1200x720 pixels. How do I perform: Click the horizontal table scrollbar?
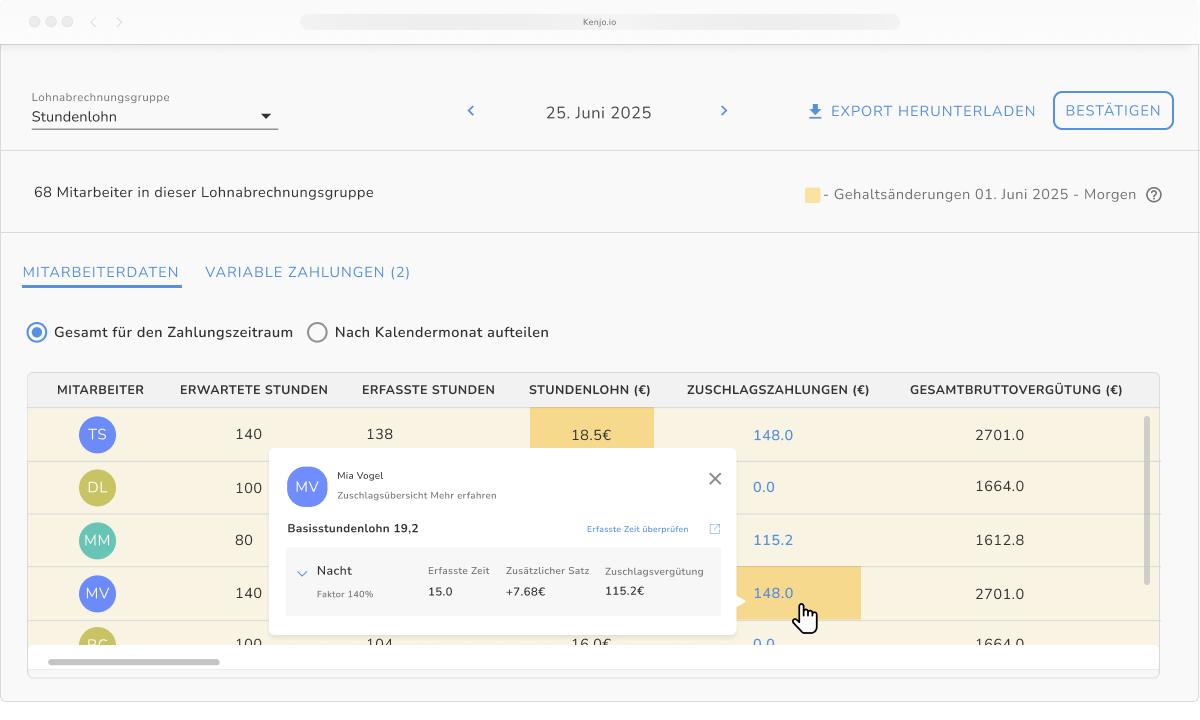(133, 662)
